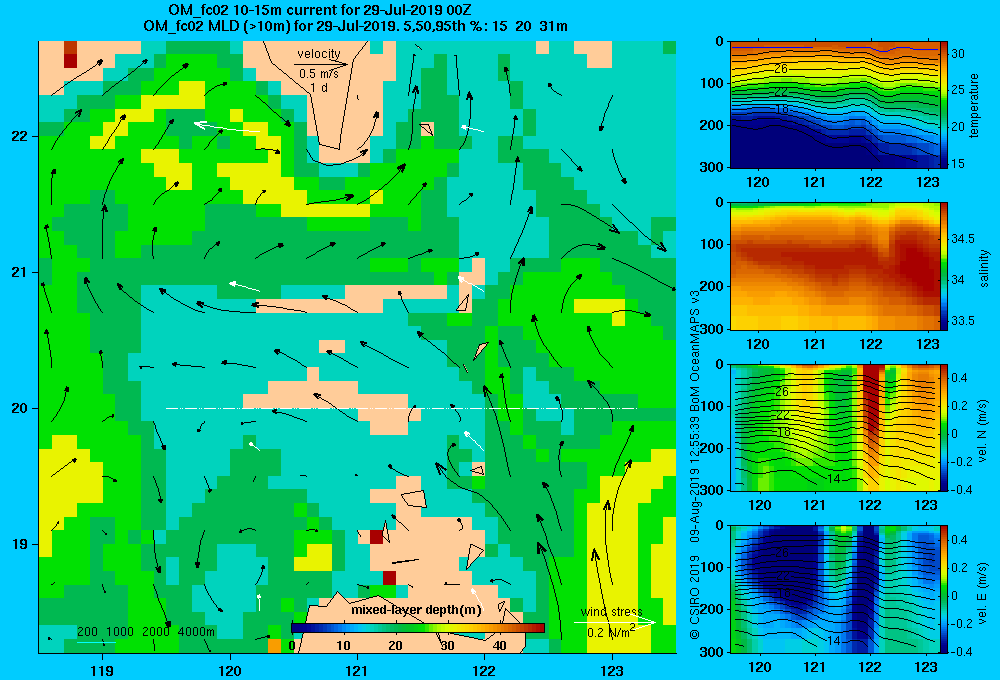1000x680 pixels.
Task: Click the temperature section plot
Action: coord(834,105)
